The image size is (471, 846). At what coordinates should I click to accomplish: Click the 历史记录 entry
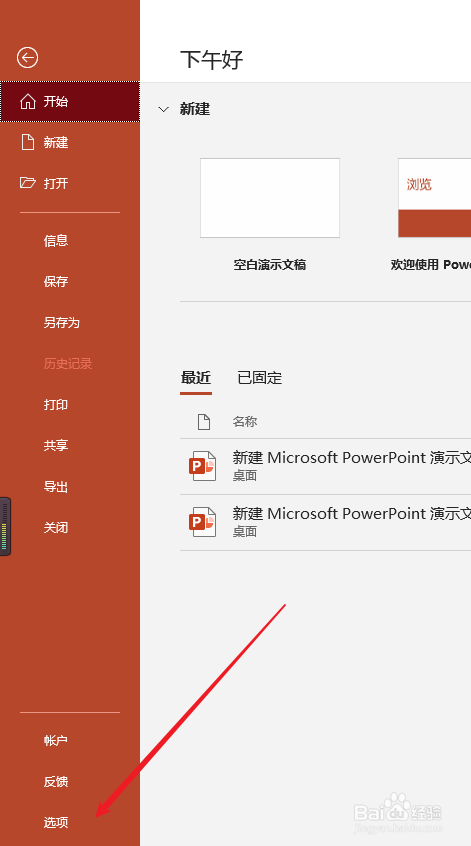point(70,364)
